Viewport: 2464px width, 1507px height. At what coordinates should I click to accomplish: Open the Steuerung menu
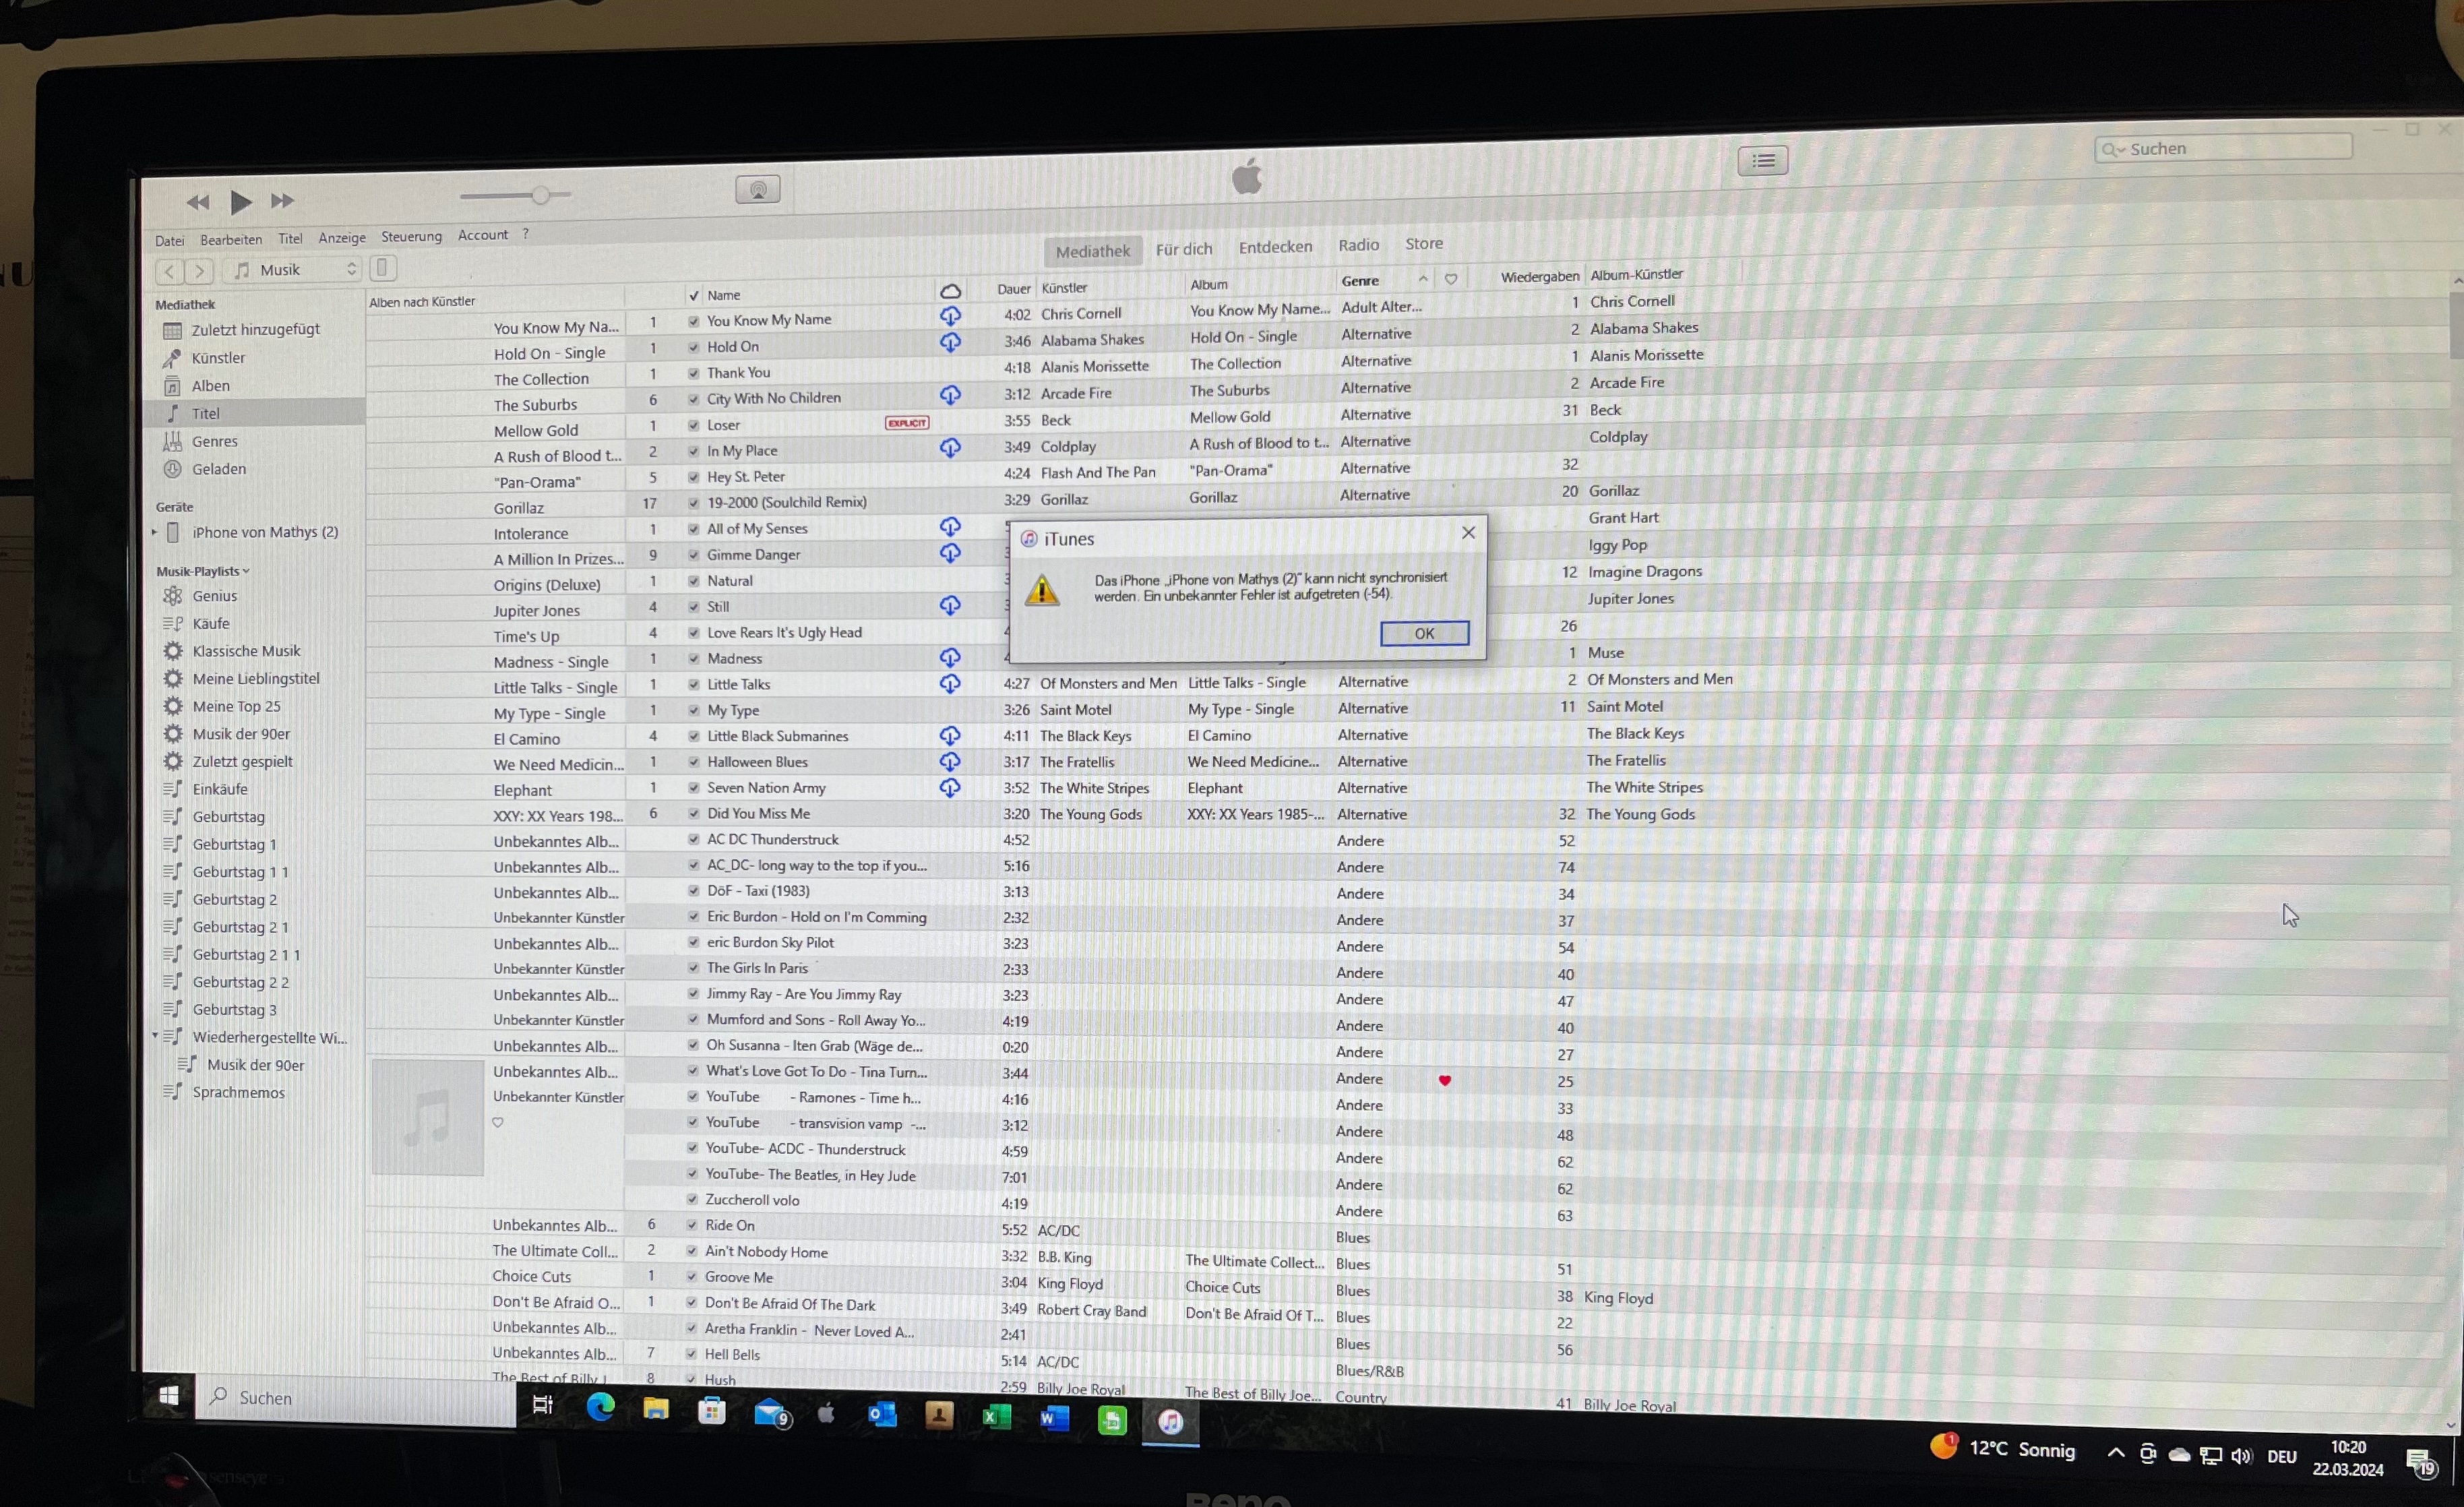[411, 237]
